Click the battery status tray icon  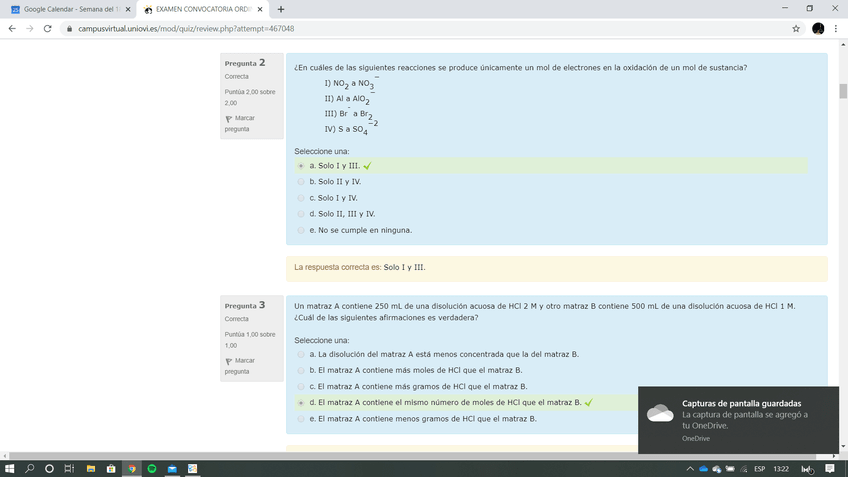point(730,469)
